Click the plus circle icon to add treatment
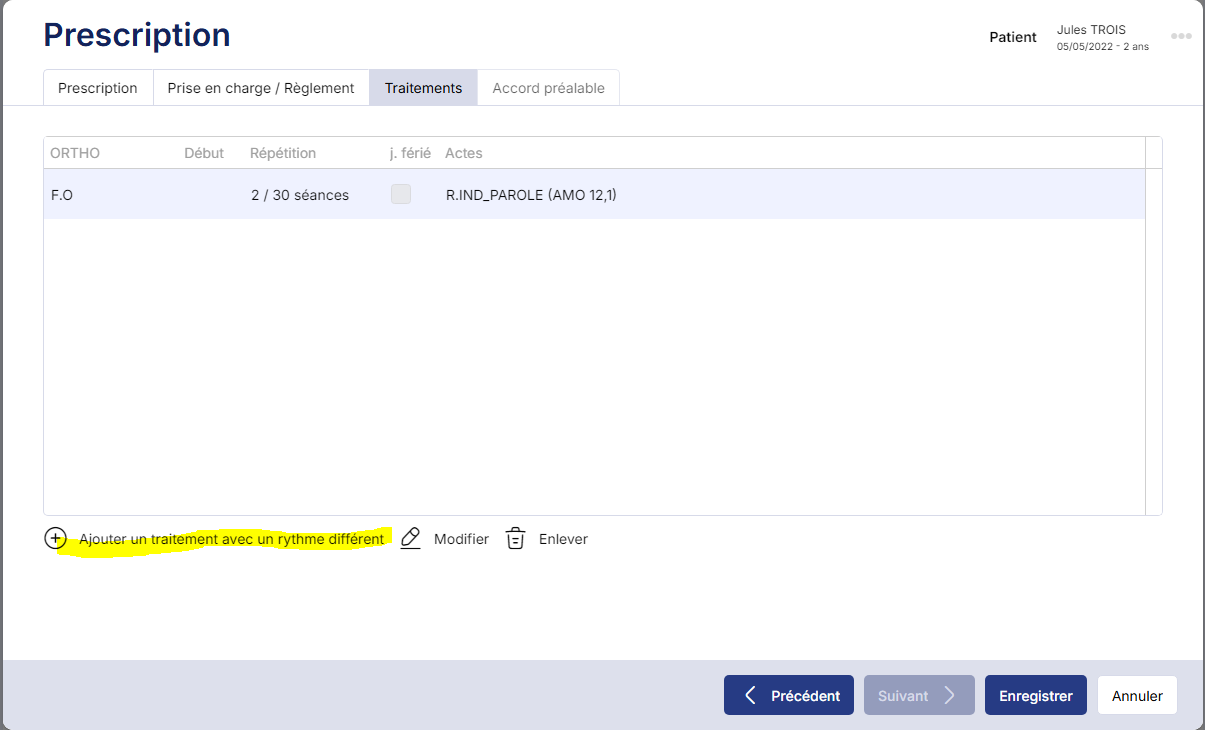 (55, 538)
